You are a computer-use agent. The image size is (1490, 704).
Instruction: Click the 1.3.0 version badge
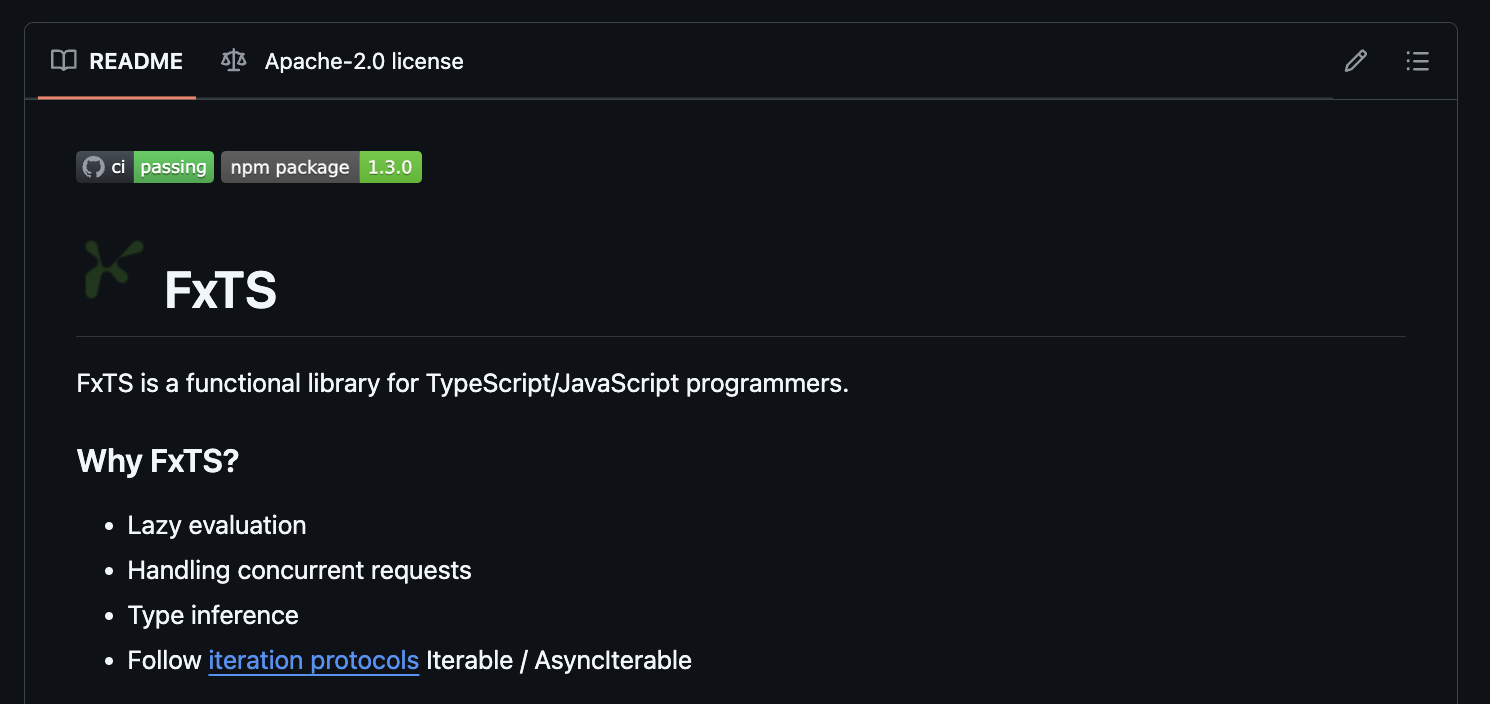pyautogui.click(x=390, y=167)
